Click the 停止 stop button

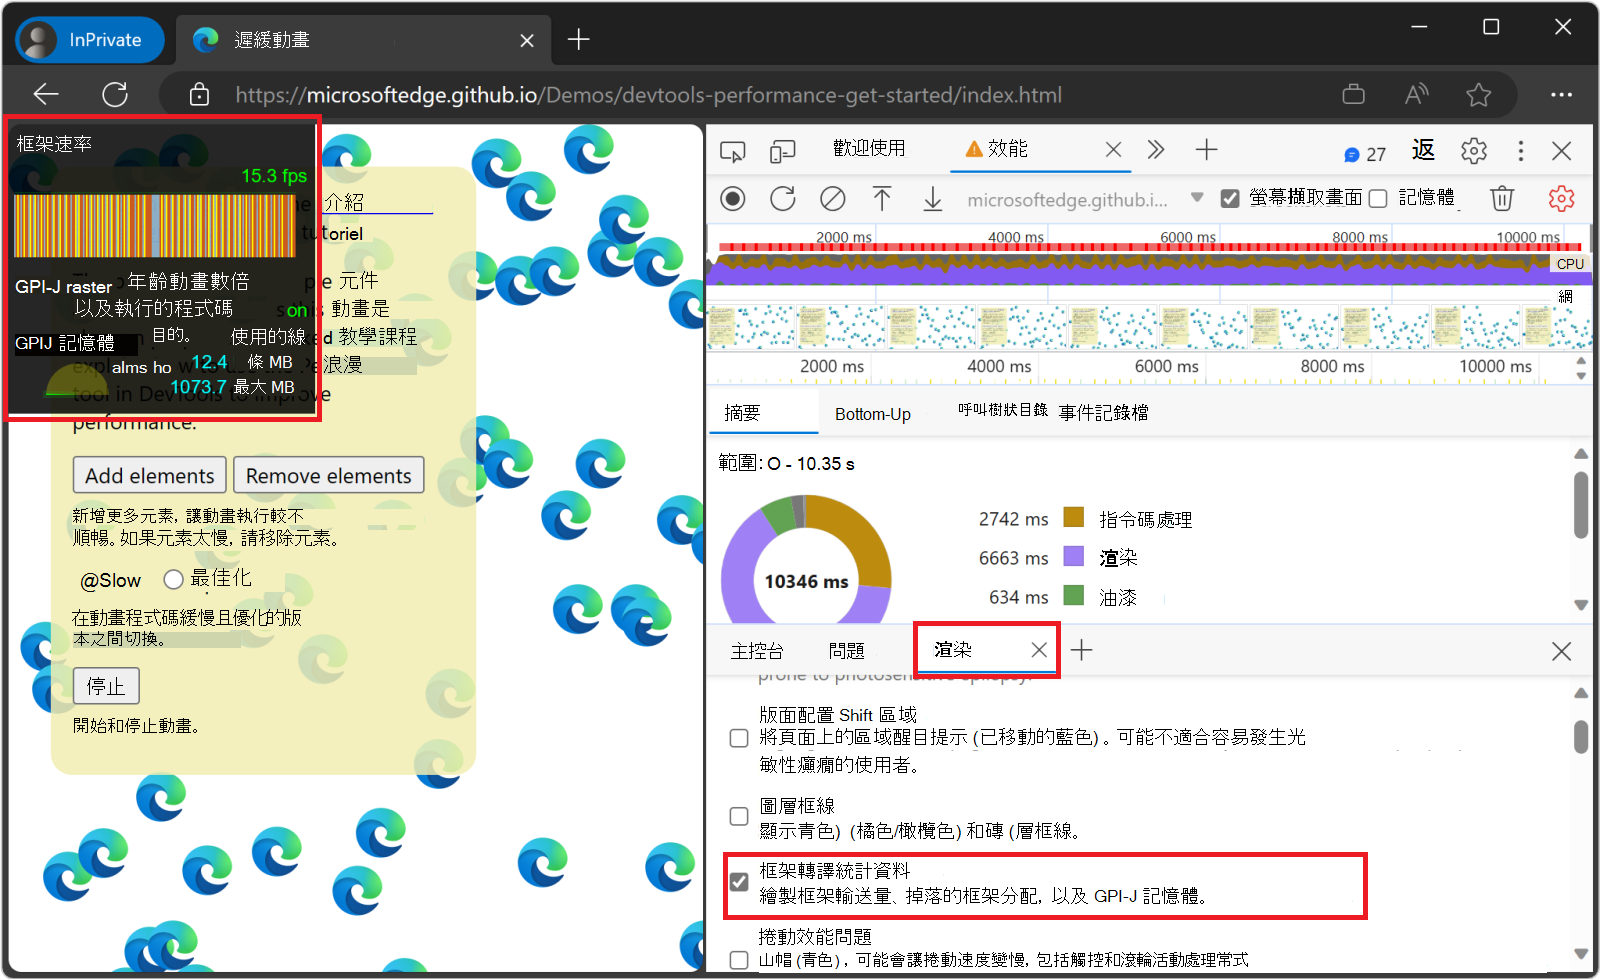pos(106,686)
